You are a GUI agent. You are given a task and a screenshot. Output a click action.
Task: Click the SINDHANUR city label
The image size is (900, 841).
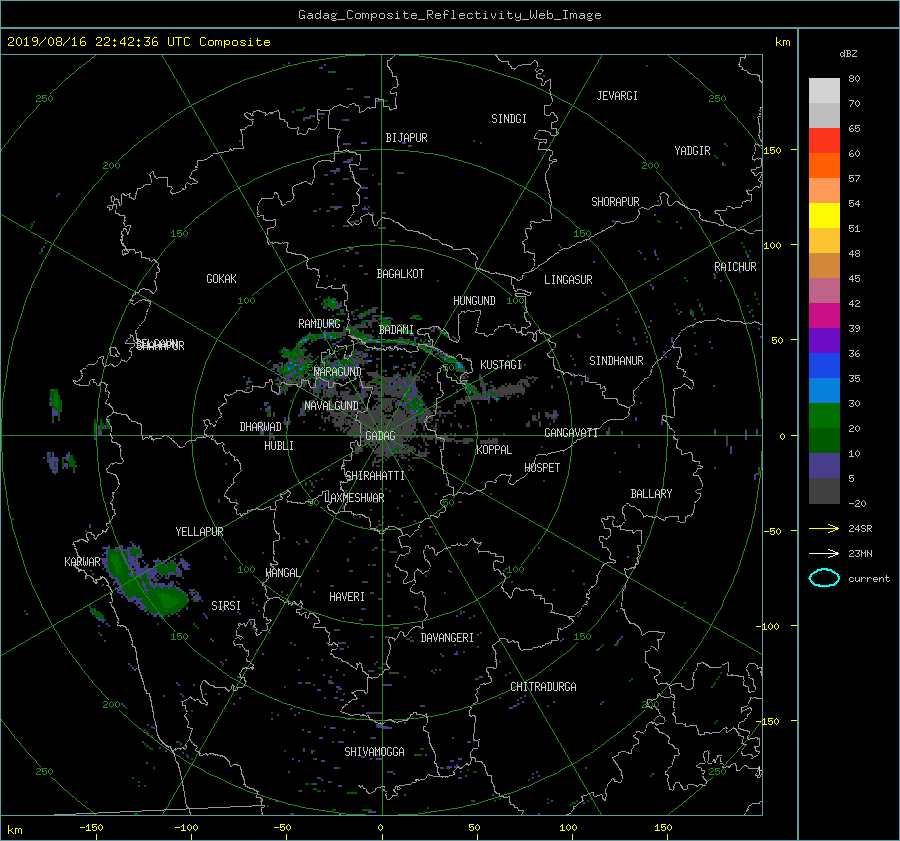tap(616, 361)
